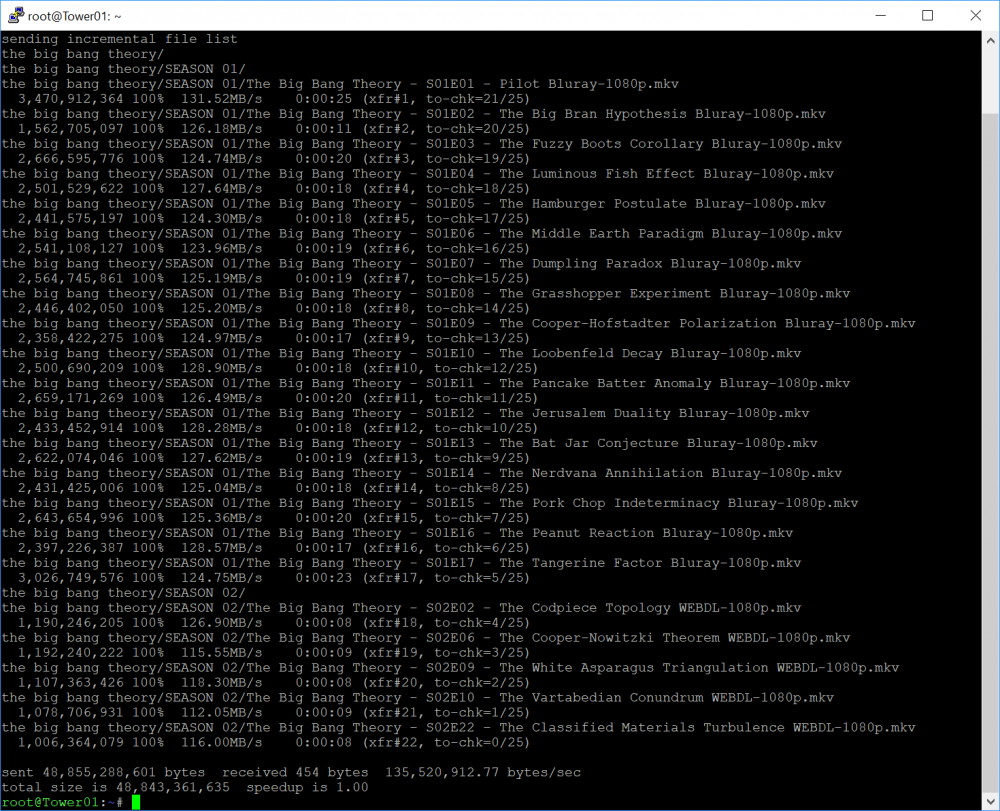
Task: Click the S02E10 Vartabedian Conundrum line
Action: [418, 698]
